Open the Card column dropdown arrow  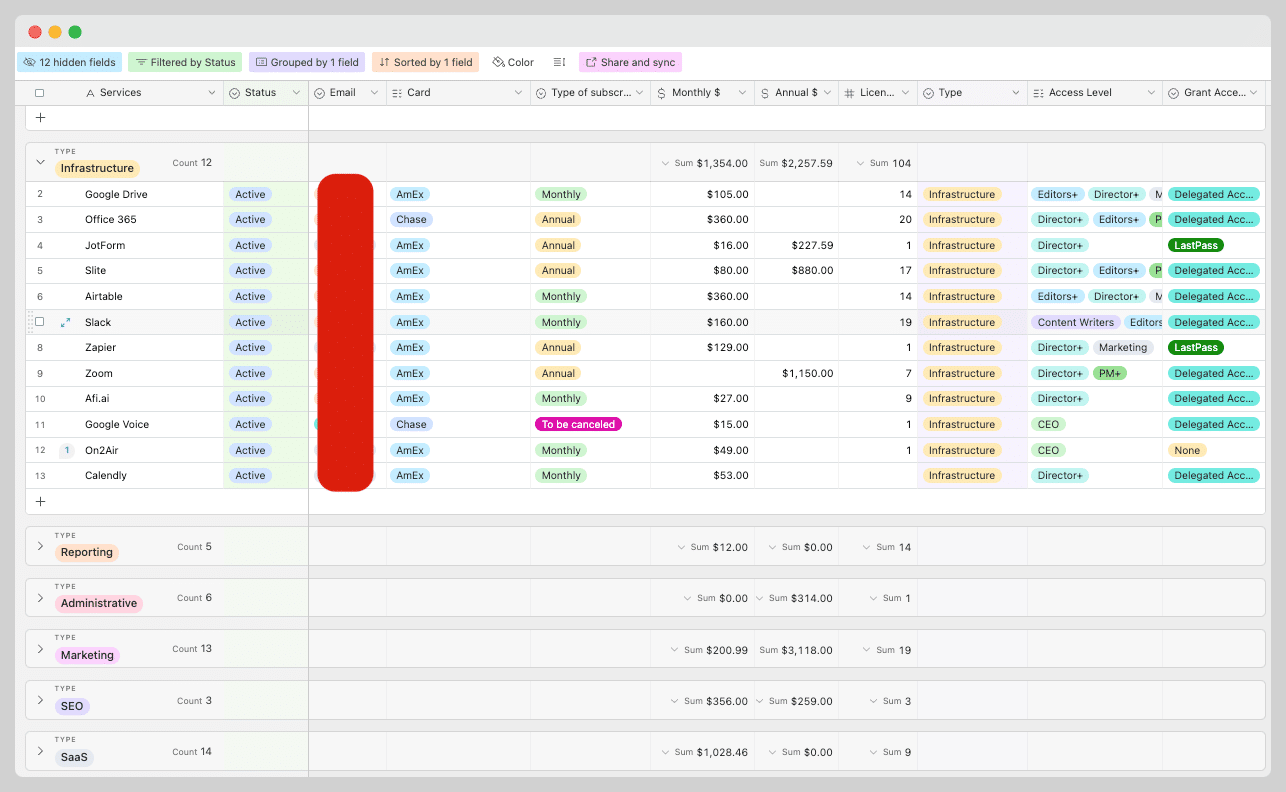(518, 93)
